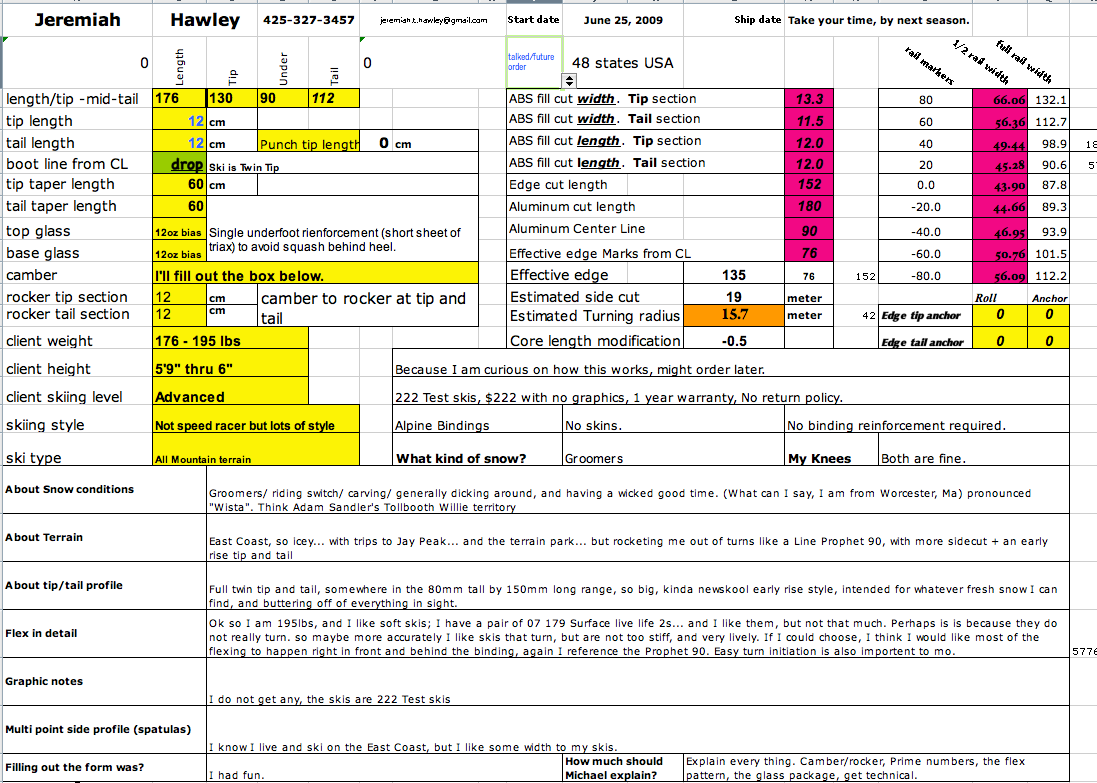Screen dimensions: 1097x783
Task: Click the client weight cell 176 - 195 lbs
Action: [230, 341]
